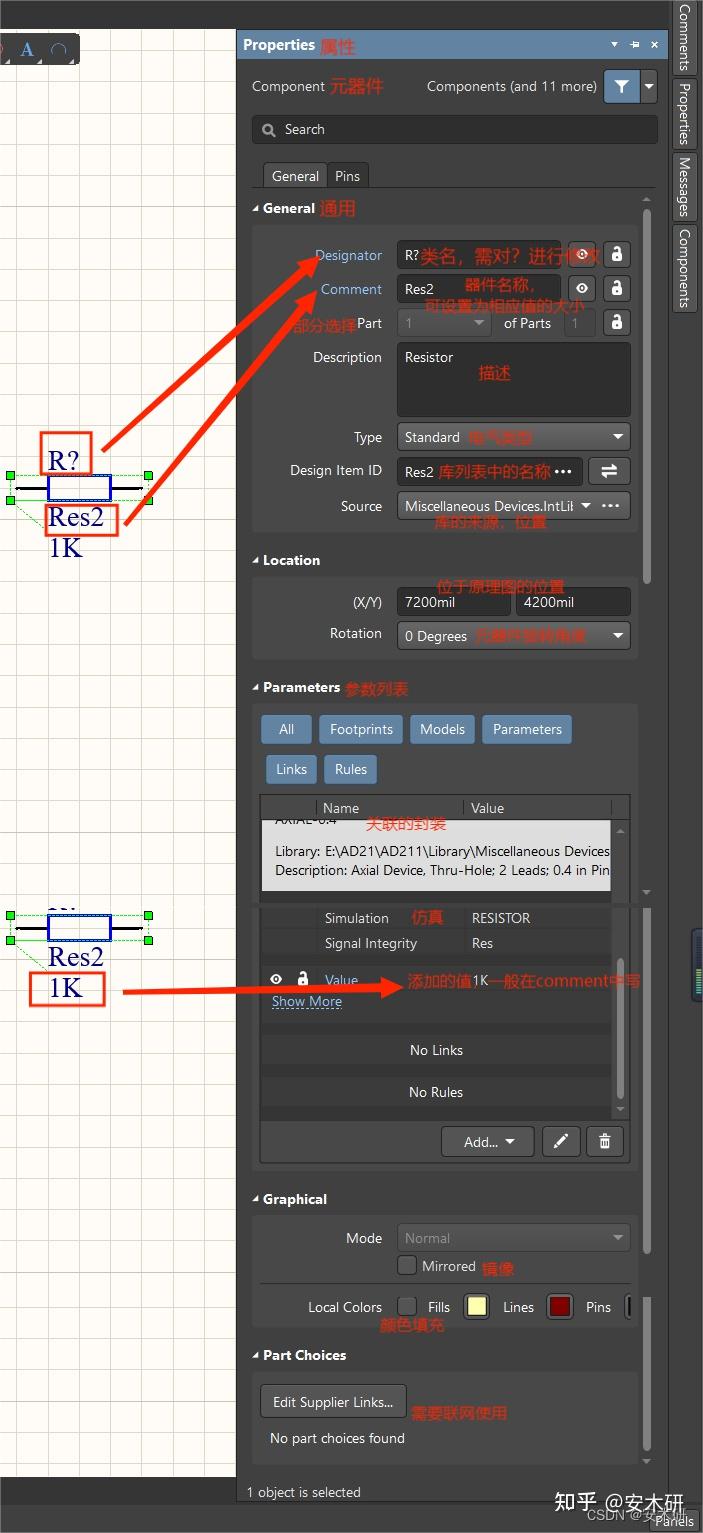
Task: Click the pencil edit parameter icon
Action: 560,1141
